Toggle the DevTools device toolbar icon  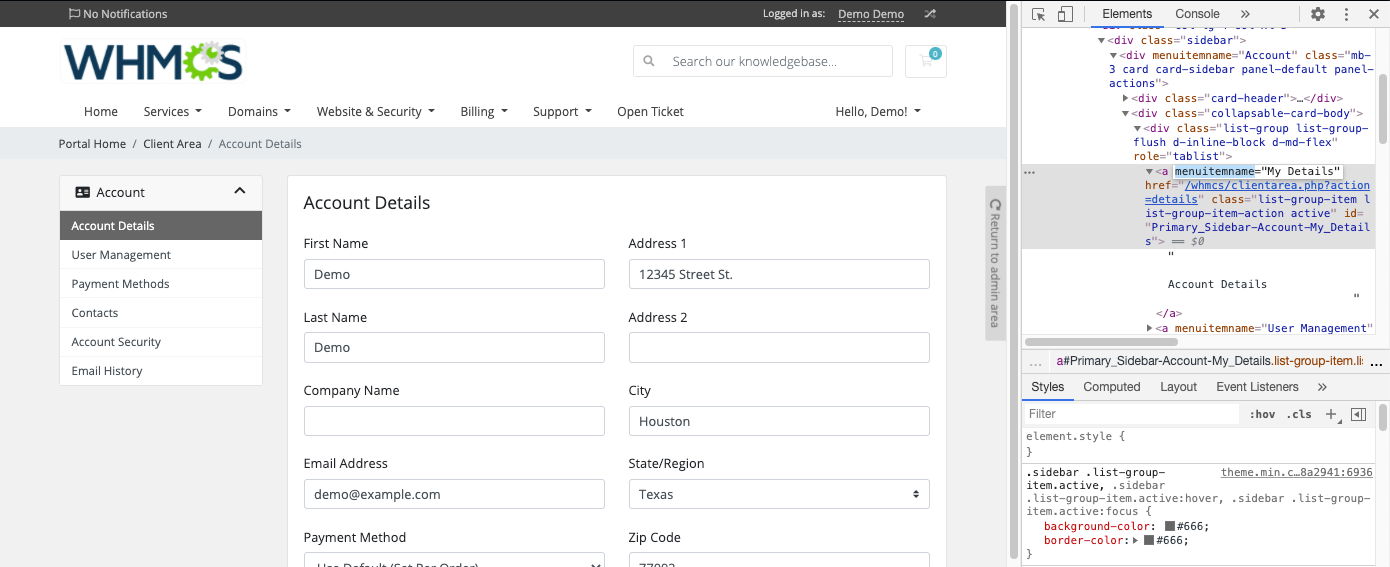(x=1065, y=14)
